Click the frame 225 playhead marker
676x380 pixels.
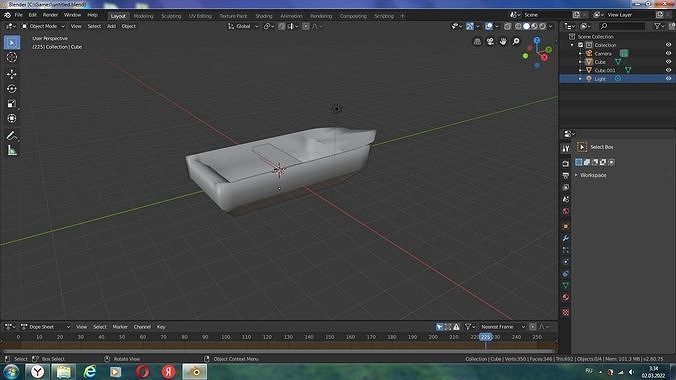pos(486,337)
